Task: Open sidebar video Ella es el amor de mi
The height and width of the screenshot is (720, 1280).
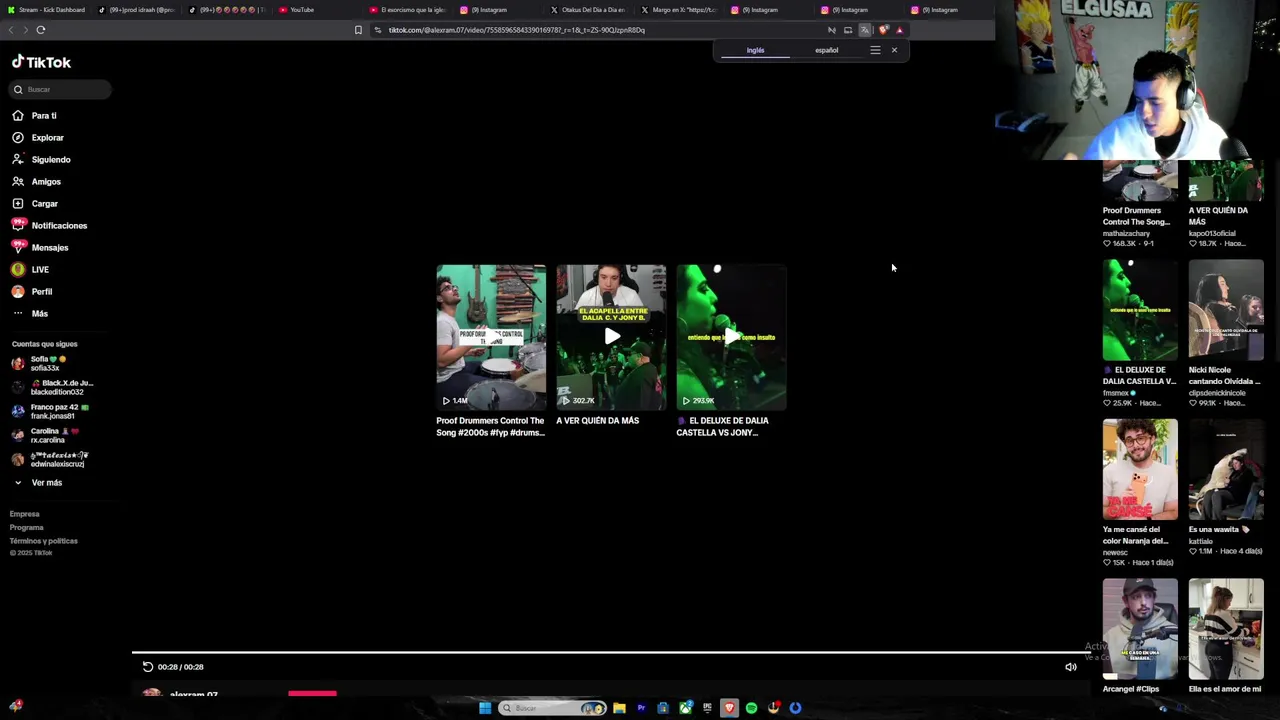Action: point(1226,629)
